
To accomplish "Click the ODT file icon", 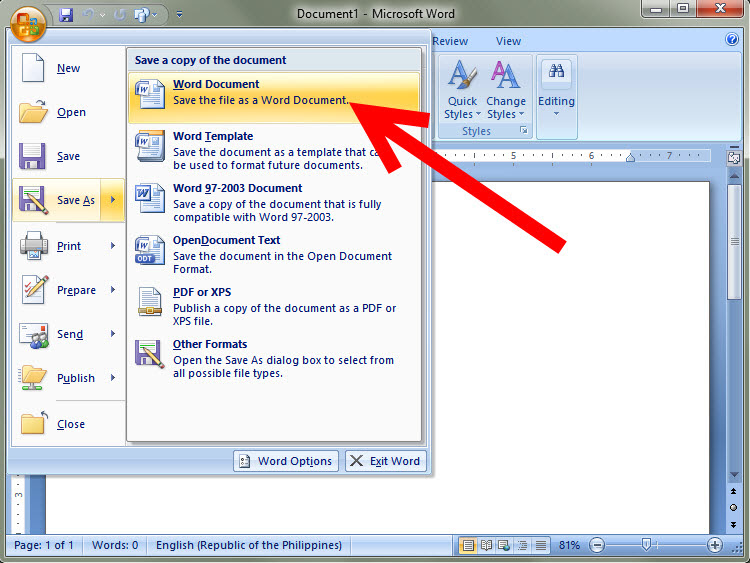I will [150, 250].
